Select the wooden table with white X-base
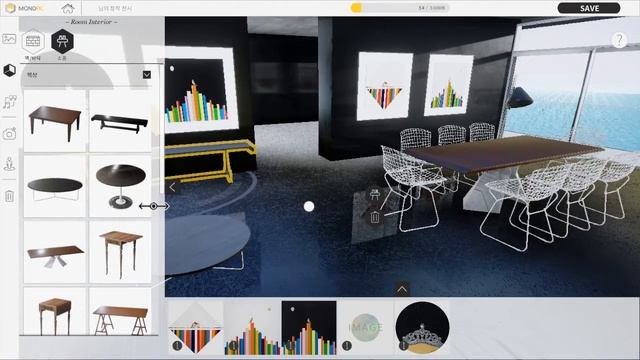640x360 pixels. [55, 252]
